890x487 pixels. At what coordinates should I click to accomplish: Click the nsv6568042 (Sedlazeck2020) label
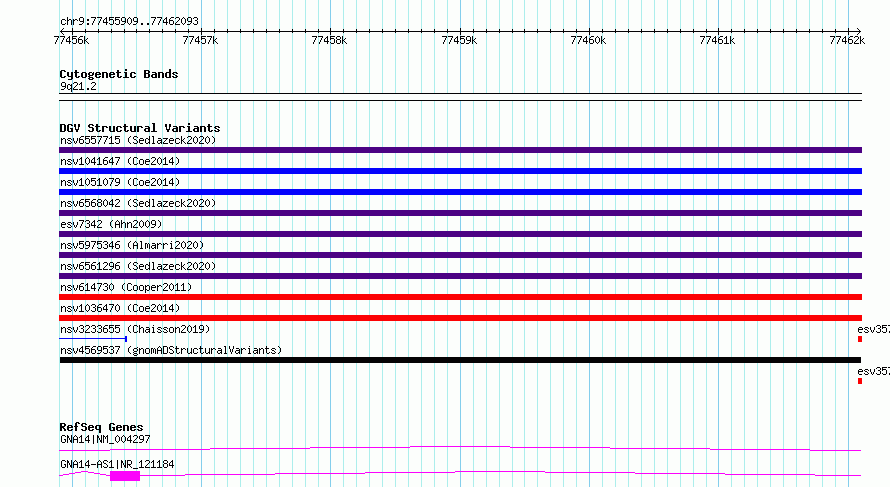[x=138, y=203]
